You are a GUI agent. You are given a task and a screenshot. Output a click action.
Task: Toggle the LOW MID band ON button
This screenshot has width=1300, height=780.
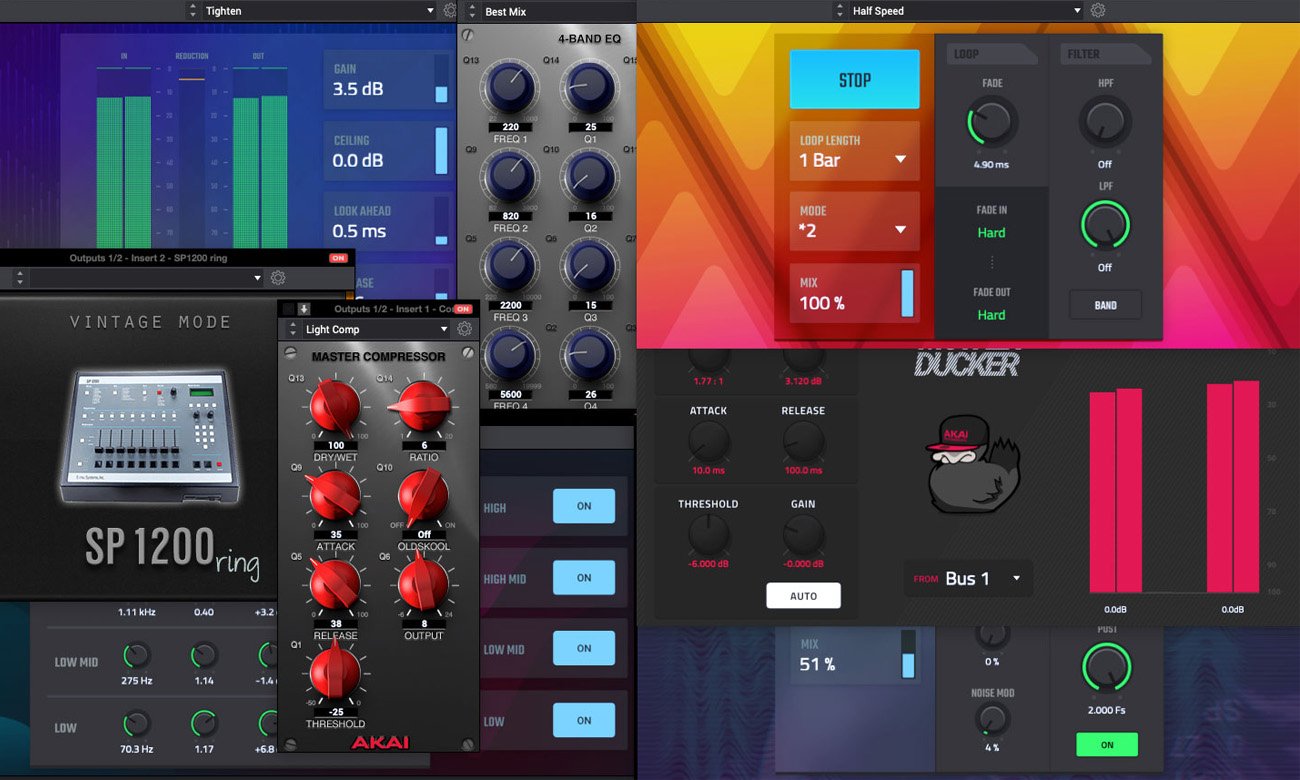[x=584, y=648]
